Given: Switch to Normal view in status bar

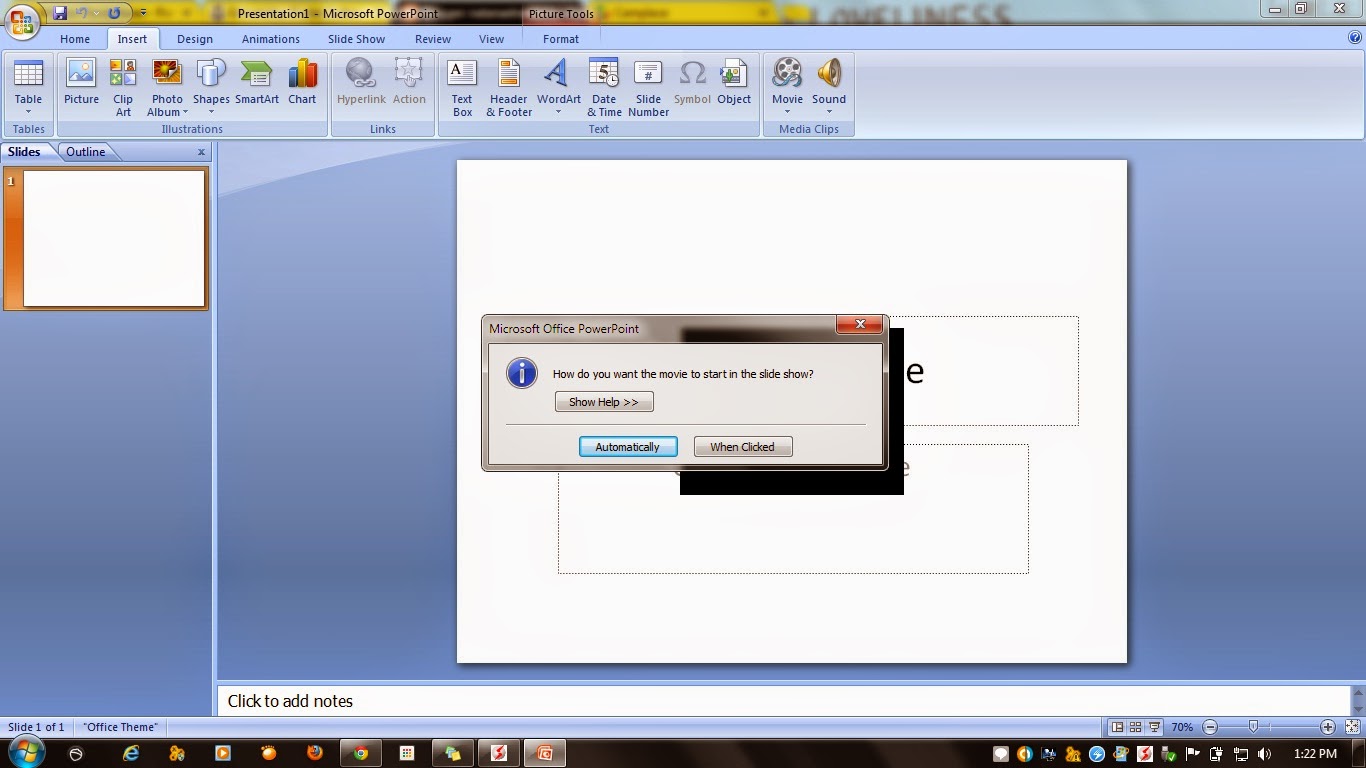Looking at the screenshot, I should (x=1118, y=727).
